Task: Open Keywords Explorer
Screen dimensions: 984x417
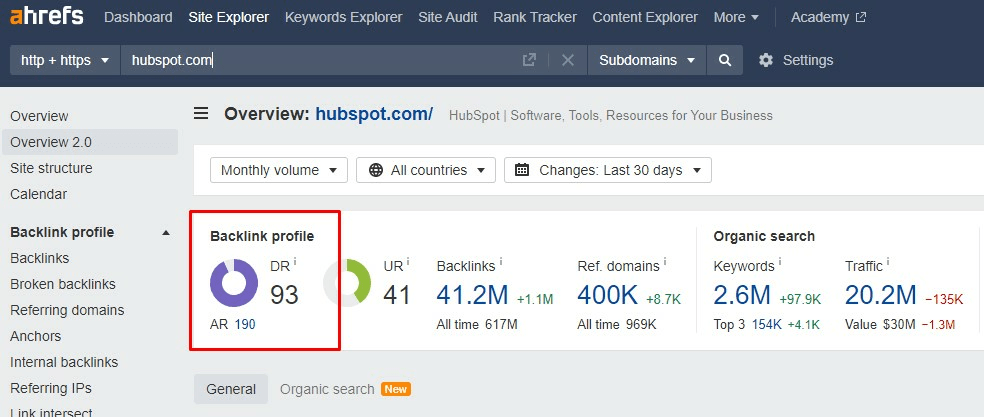Action: point(344,17)
